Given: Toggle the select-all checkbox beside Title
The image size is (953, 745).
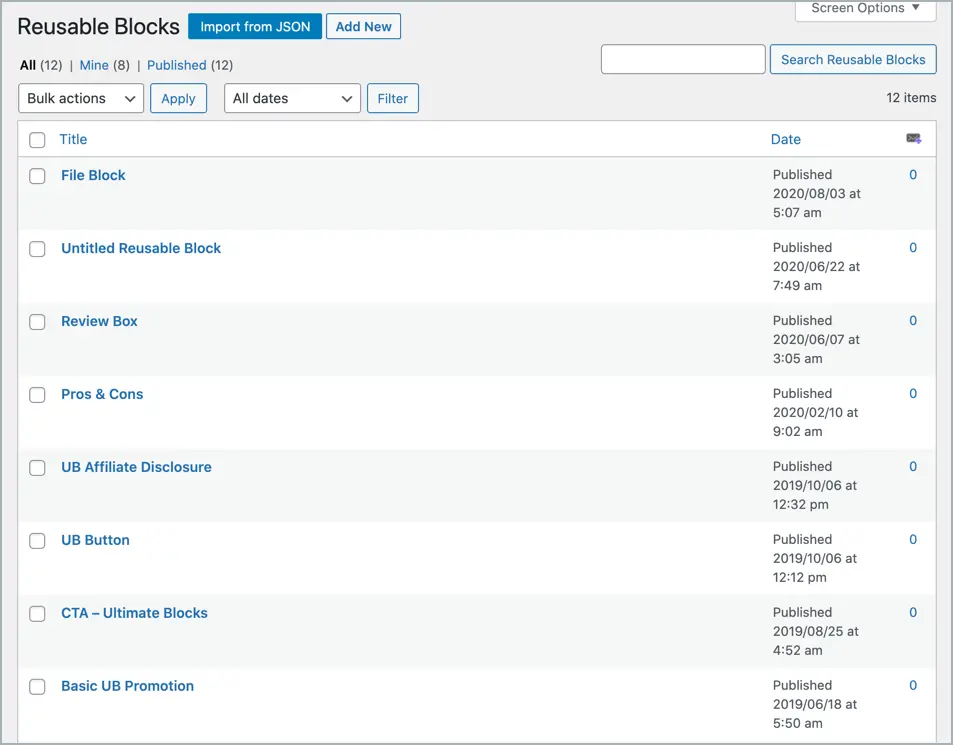Looking at the screenshot, I should pyautogui.click(x=37, y=140).
